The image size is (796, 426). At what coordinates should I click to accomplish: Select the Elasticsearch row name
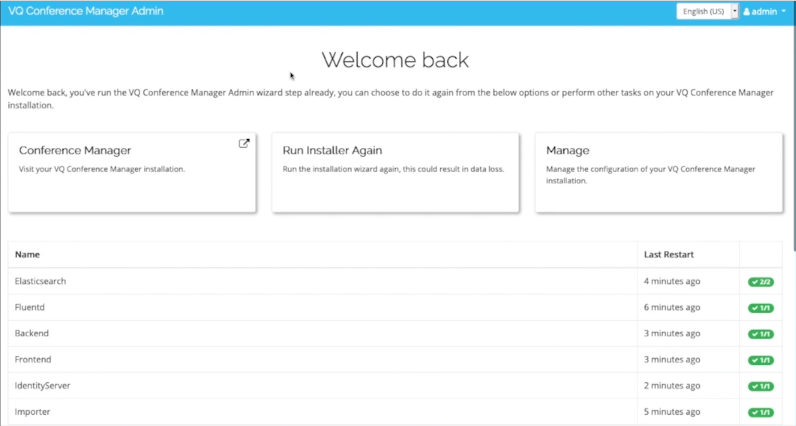click(40, 281)
